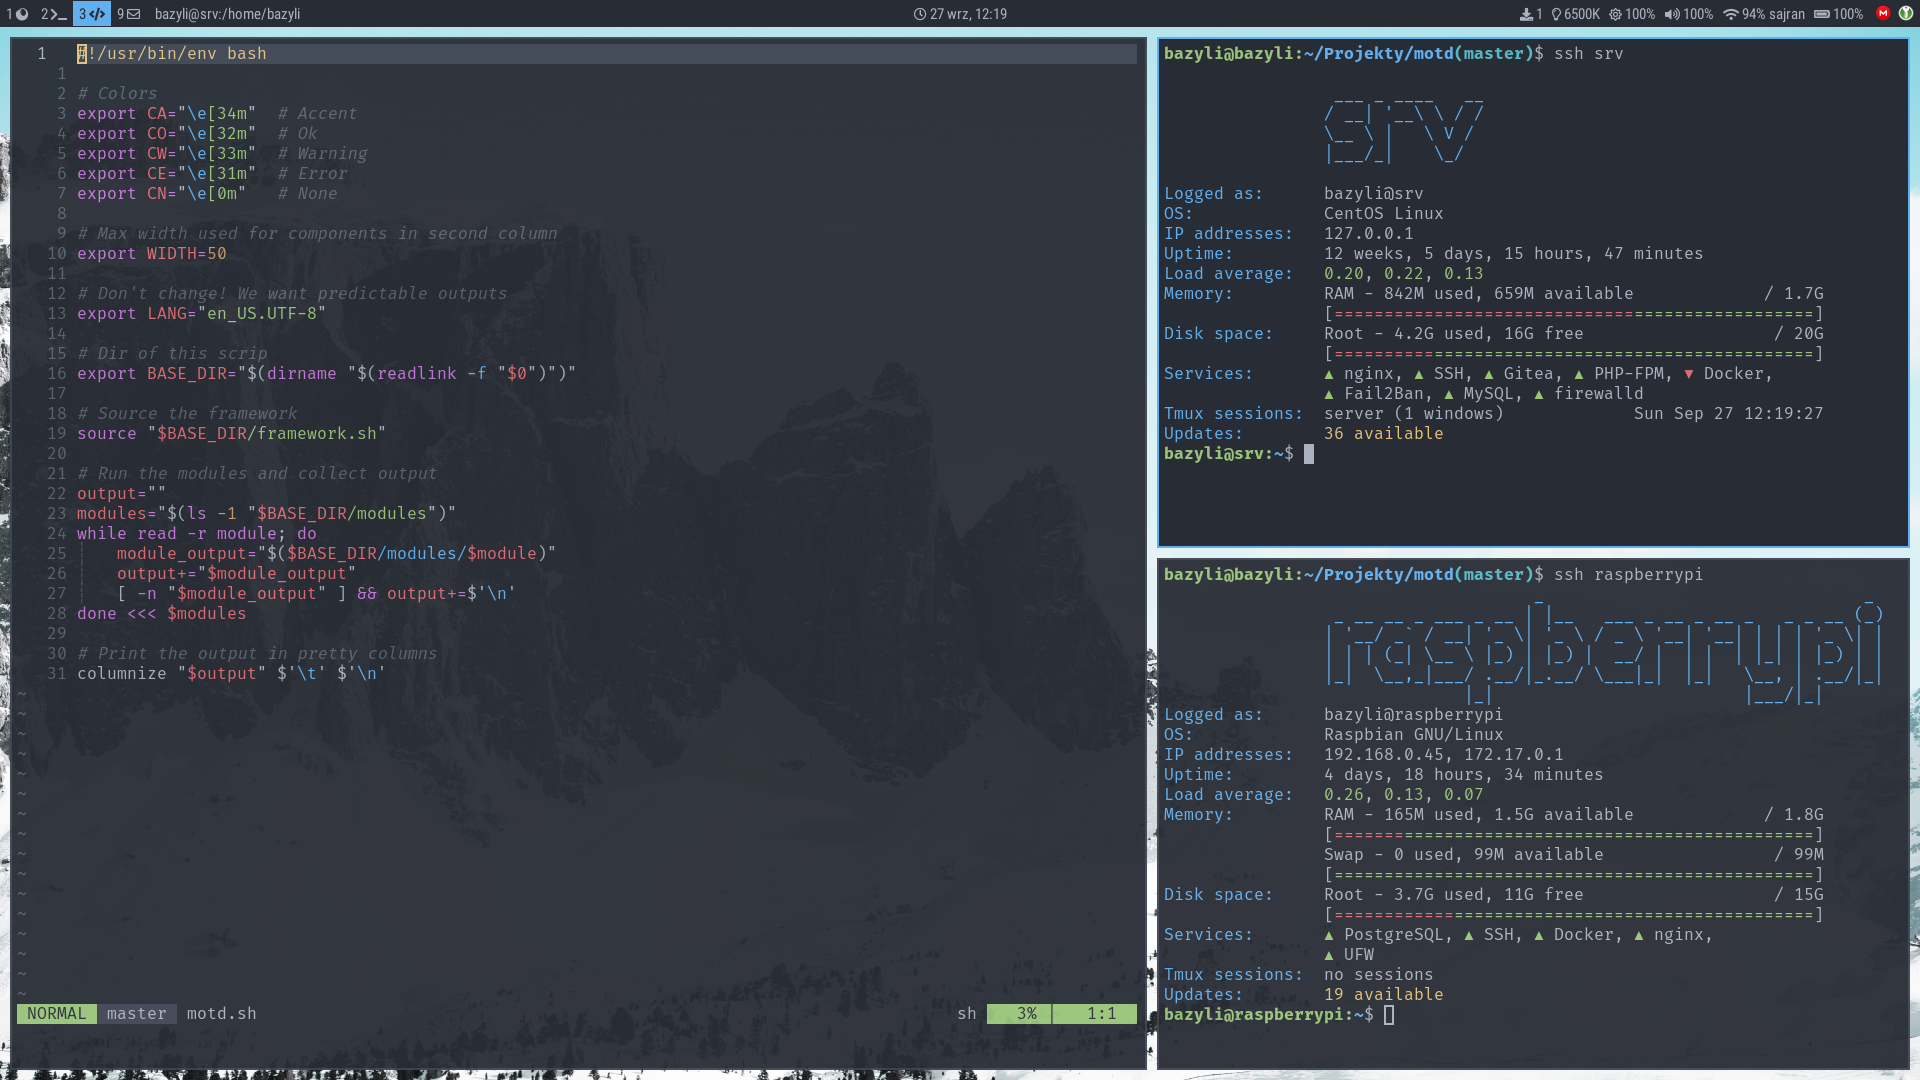Click the RAM memory usage bar on srv
1920x1080 pixels.
1572,313
